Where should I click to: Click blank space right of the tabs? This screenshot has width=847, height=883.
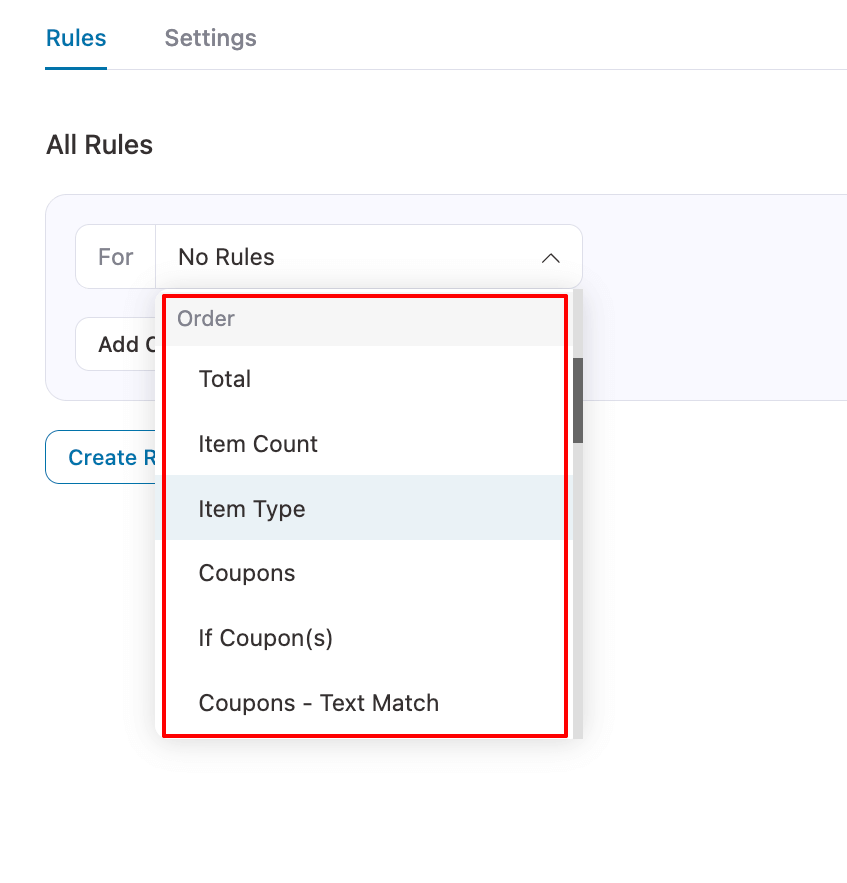(x=550, y=38)
